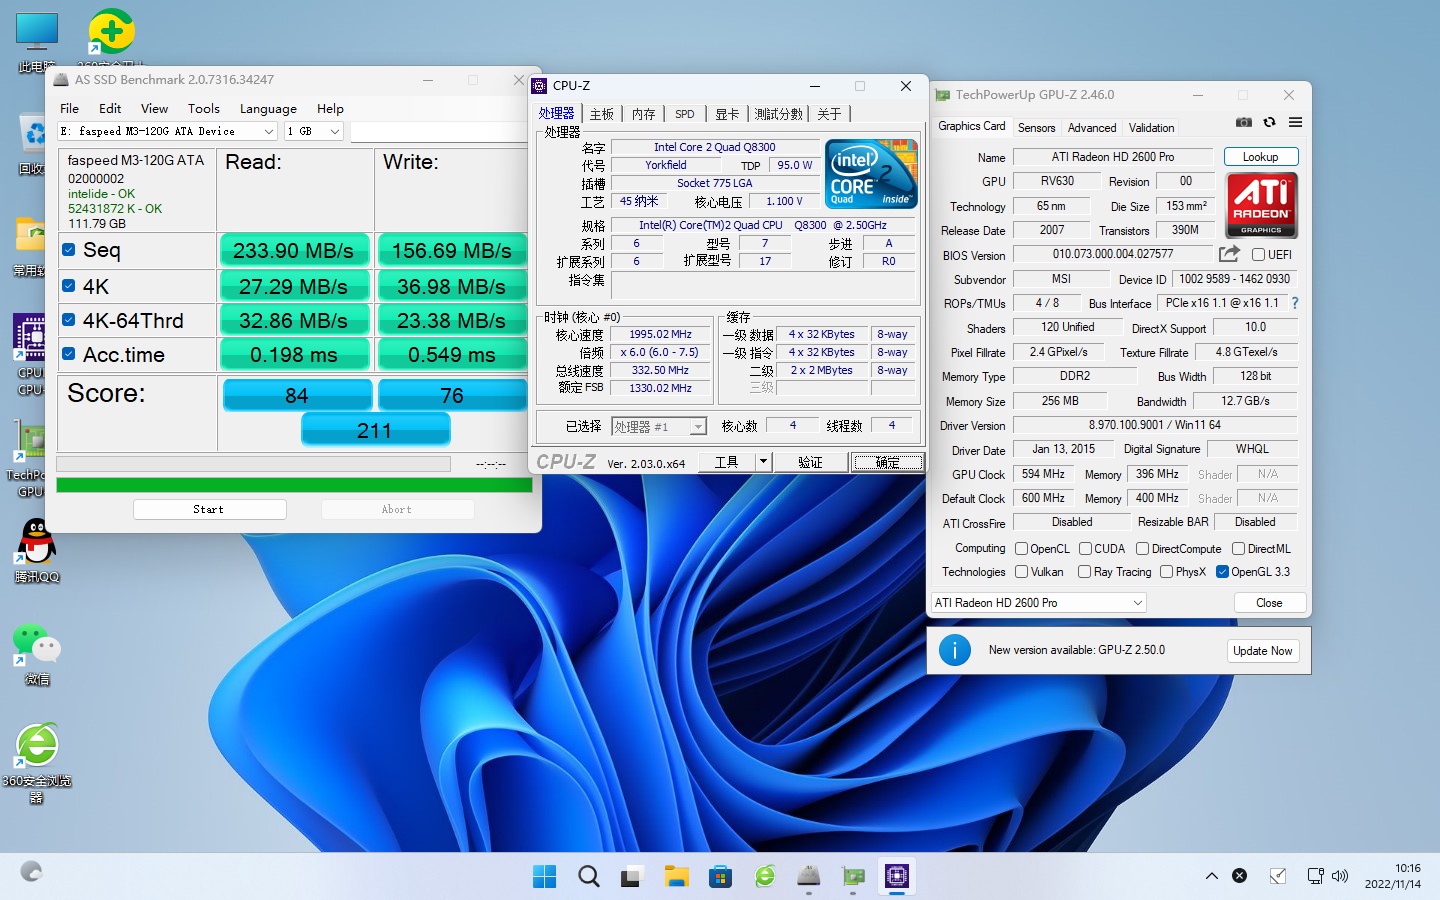The height and width of the screenshot is (900, 1440).
Task: Click the 确定 button in CPU-Z
Action: [887, 462]
